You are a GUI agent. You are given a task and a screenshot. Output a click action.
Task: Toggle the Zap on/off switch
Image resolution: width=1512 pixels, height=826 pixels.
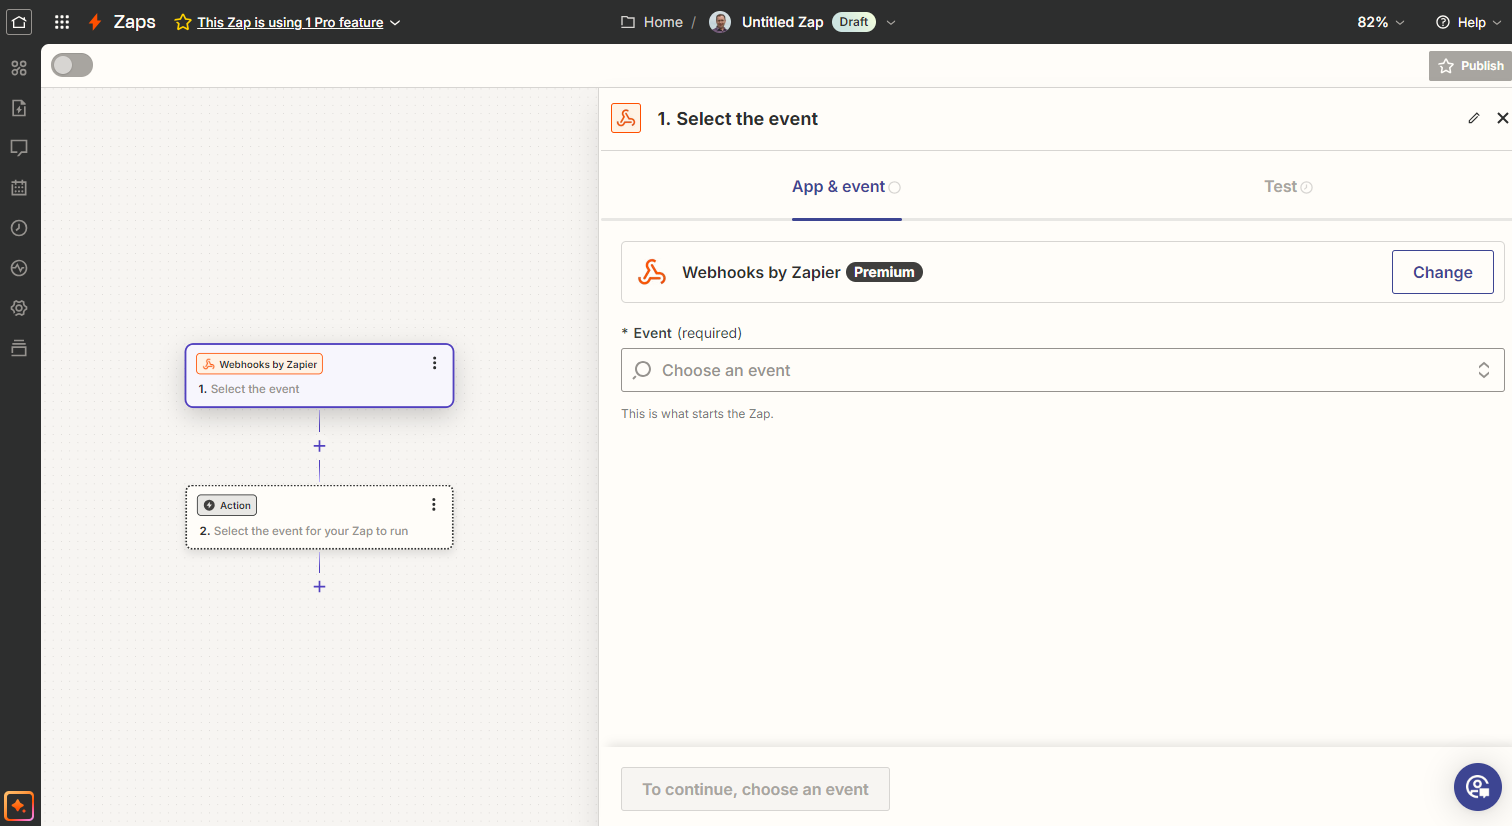pyautogui.click(x=72, y=65)
